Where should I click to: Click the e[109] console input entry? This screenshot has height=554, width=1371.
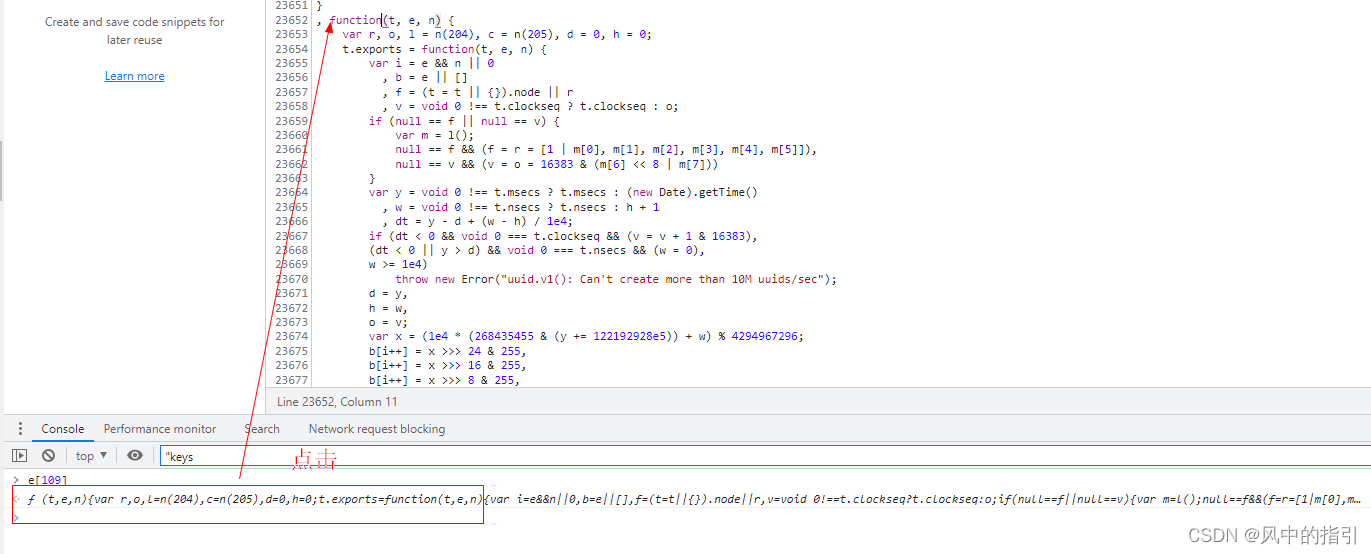click(x=47, y=481)
